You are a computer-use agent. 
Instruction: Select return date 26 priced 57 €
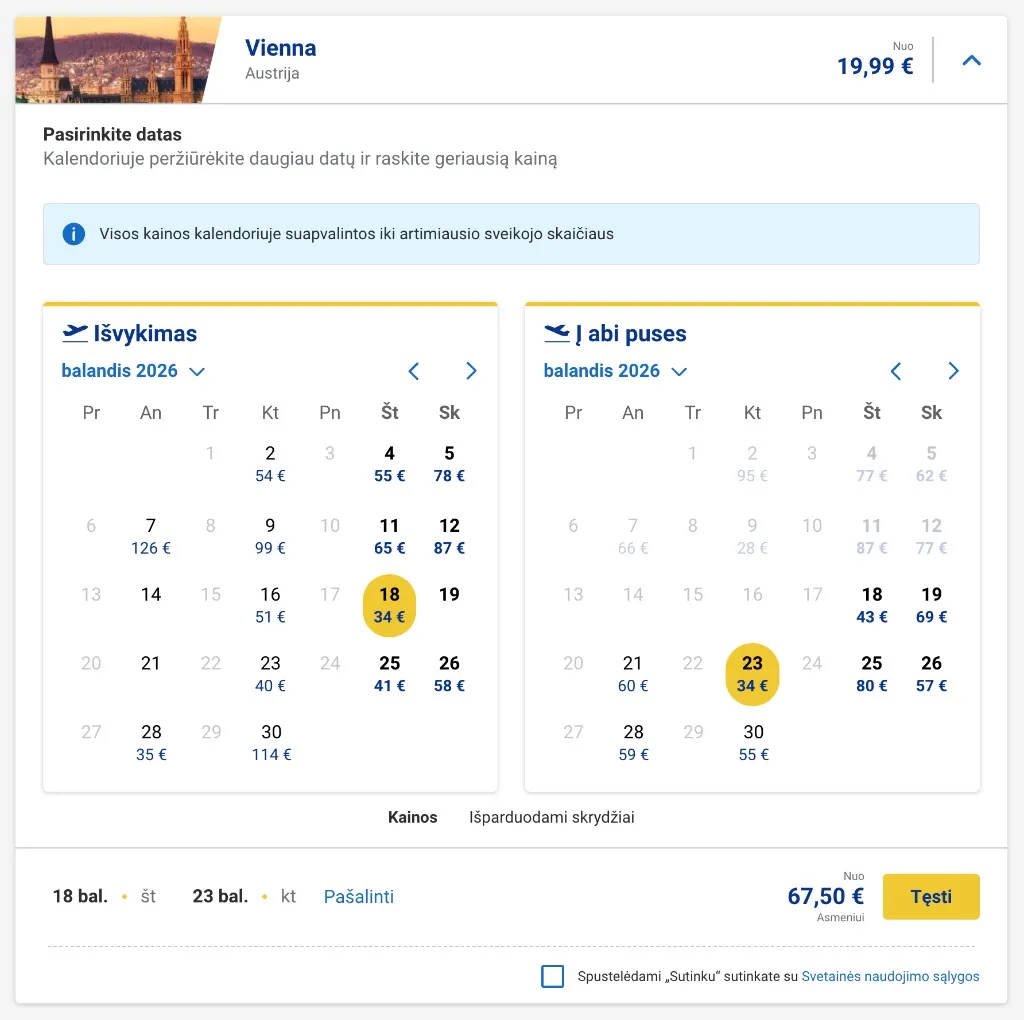tap(931, 673)
